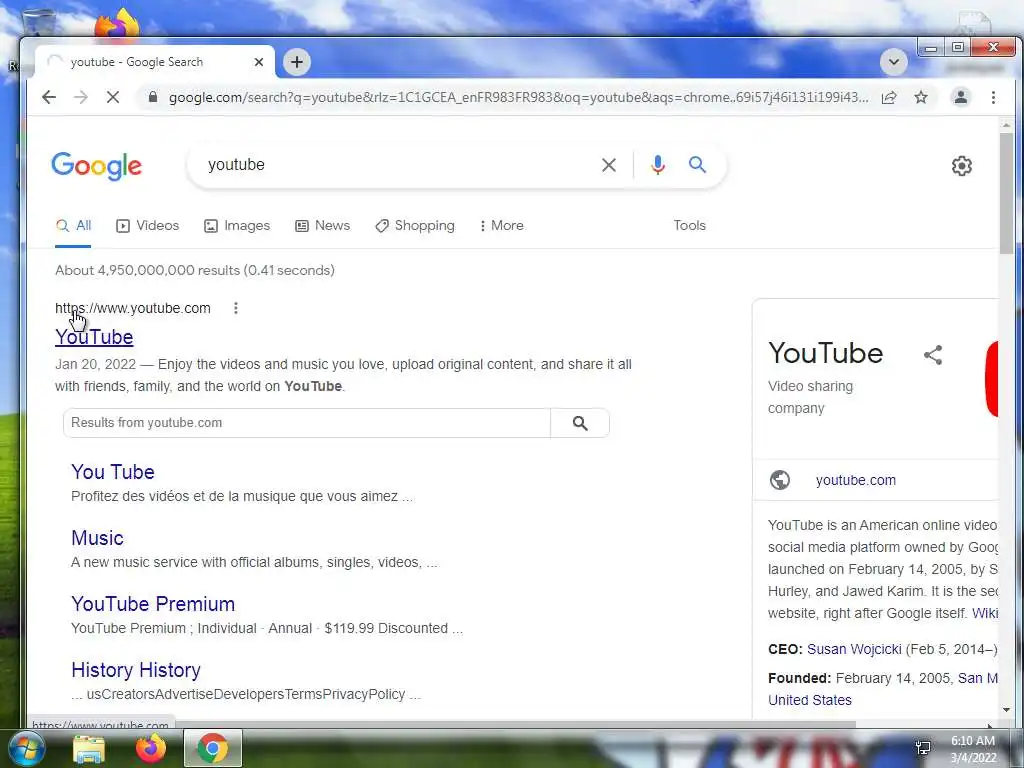
Task: Click the globe icon next to youtube.com
Action: [x=780, y=480]
